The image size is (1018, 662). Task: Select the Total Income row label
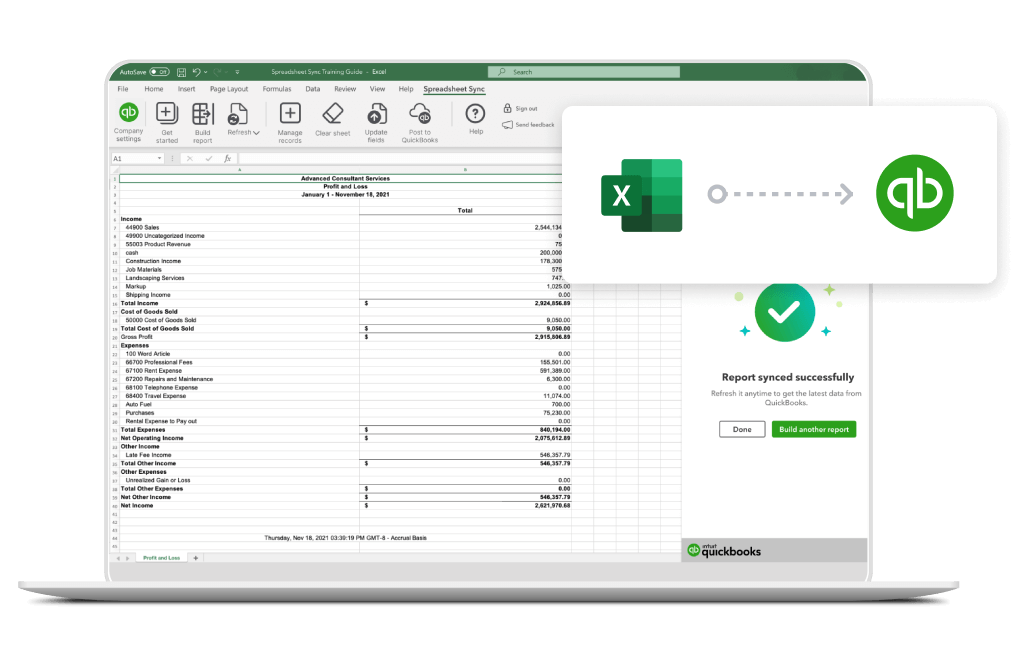click(x=139, y=304)
